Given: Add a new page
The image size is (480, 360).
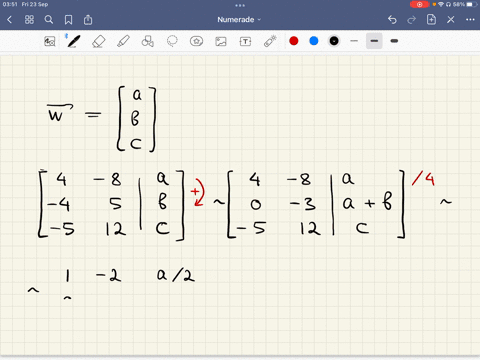Looking at the screenshot, I should point(431,19).
